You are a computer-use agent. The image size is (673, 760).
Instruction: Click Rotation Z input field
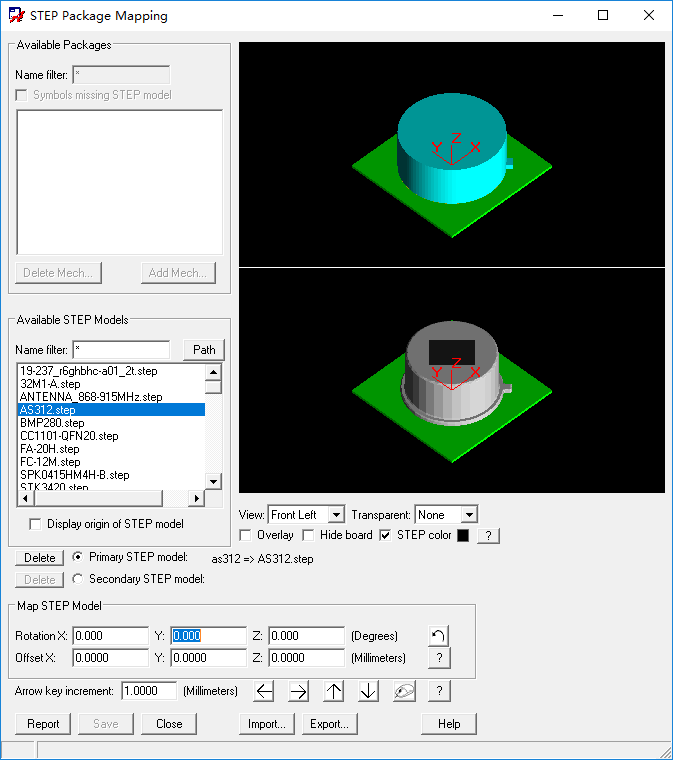coord(306,636)
